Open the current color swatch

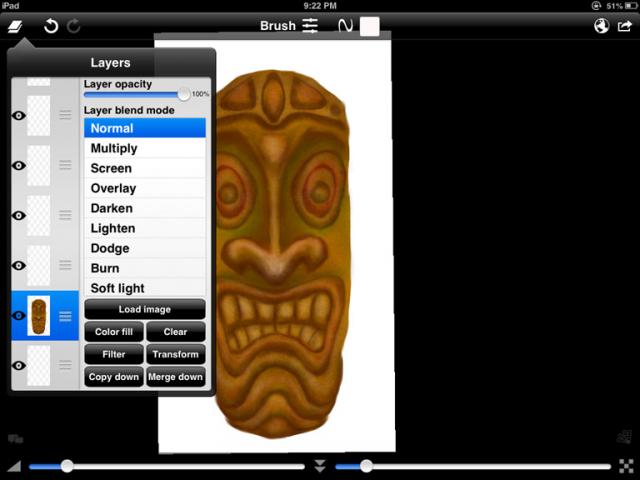pyautogui.click(x=370, y=26)
